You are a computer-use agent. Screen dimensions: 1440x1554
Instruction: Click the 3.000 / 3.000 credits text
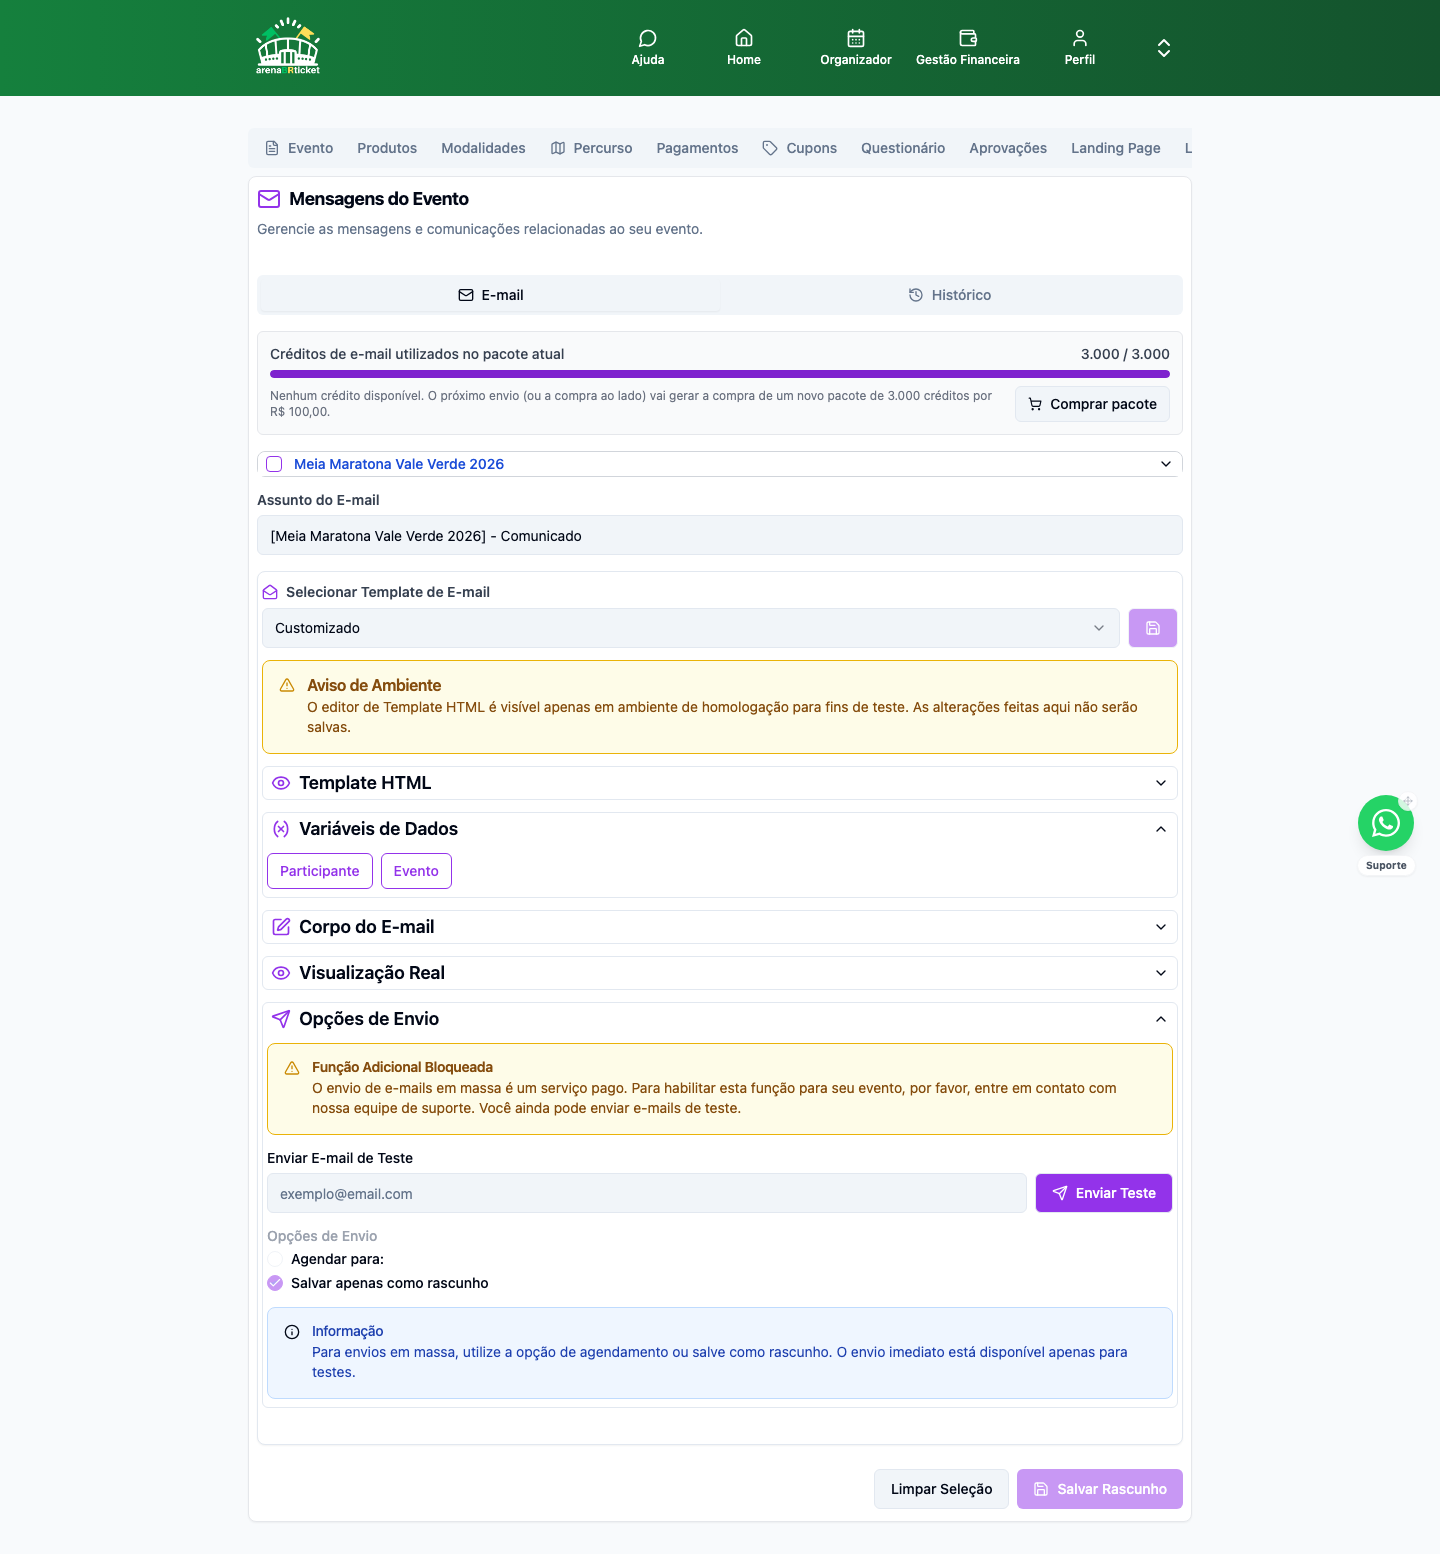pyautogui.click(x=1125, y=354)
